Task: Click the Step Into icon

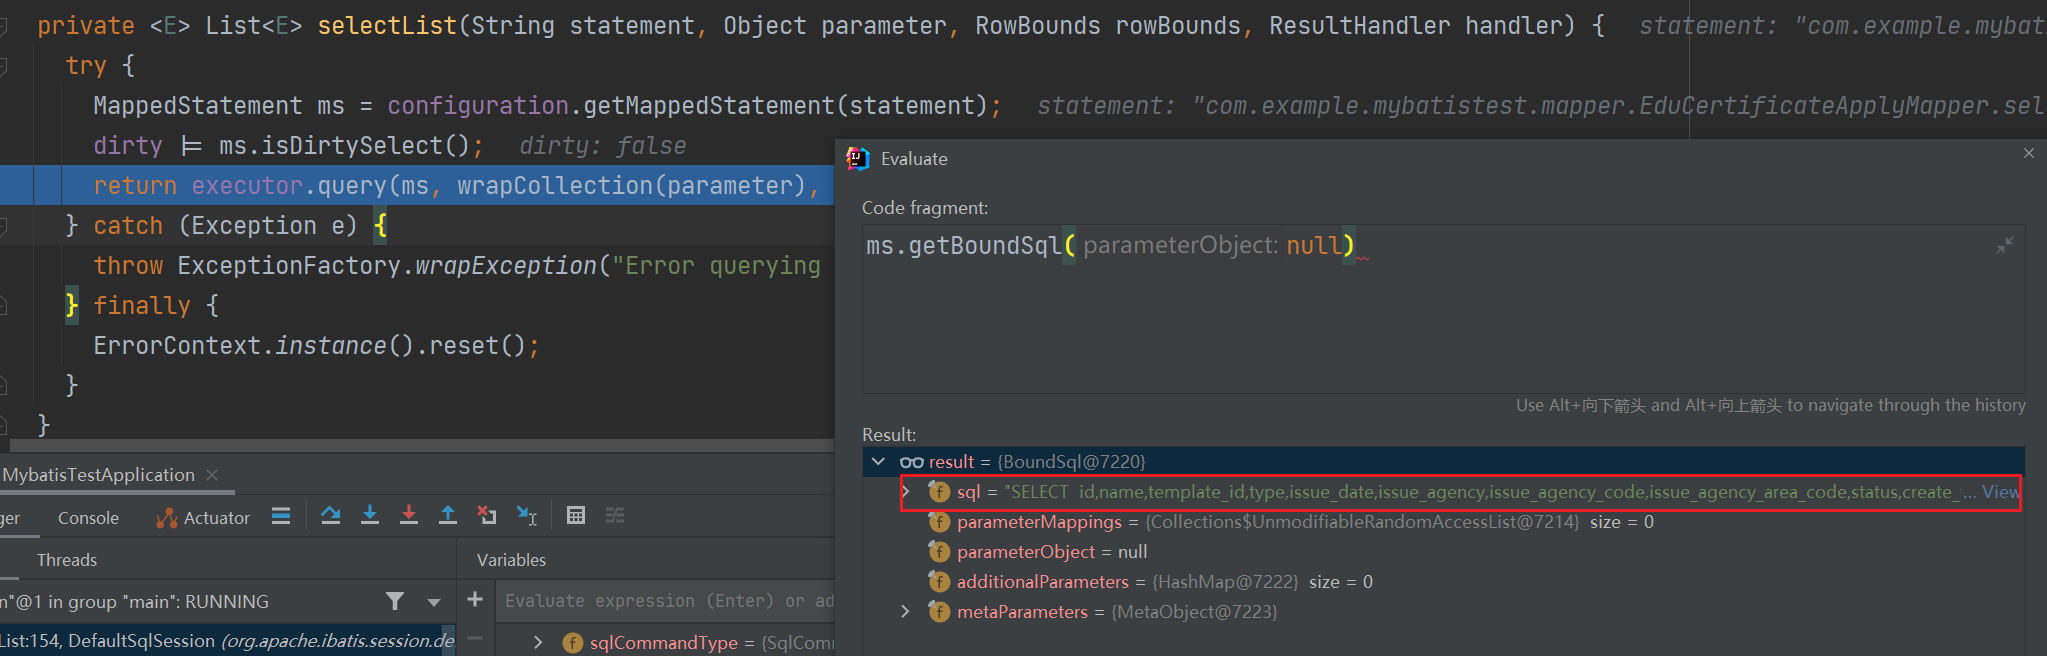Action: pyautogui.click(x=370, y=516)
